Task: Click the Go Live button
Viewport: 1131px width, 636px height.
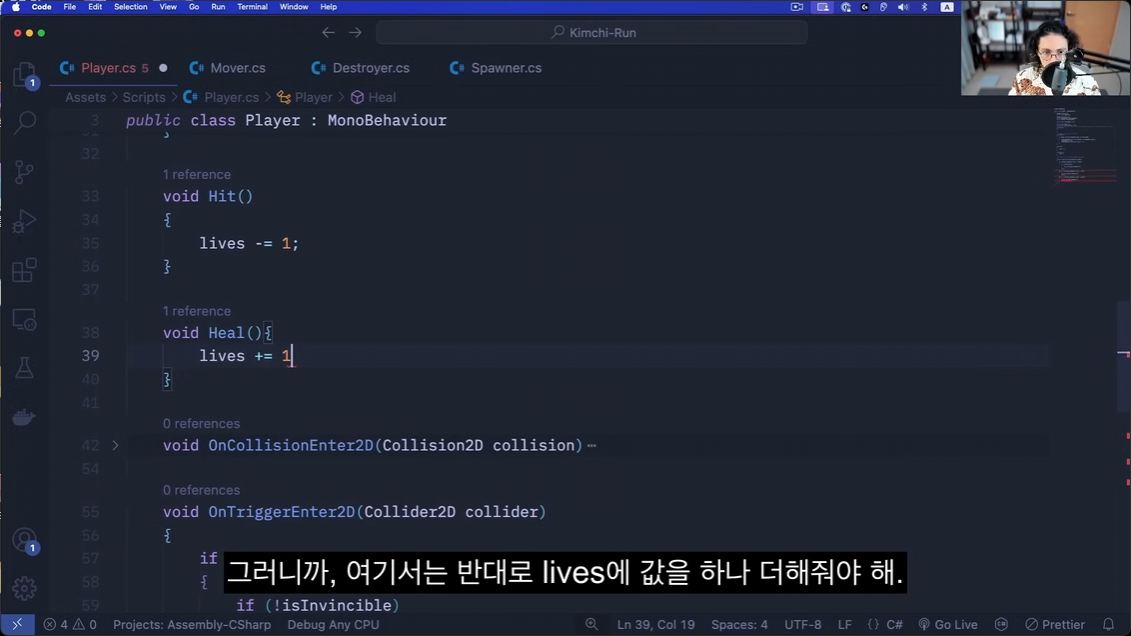Action: click(948, 624)
